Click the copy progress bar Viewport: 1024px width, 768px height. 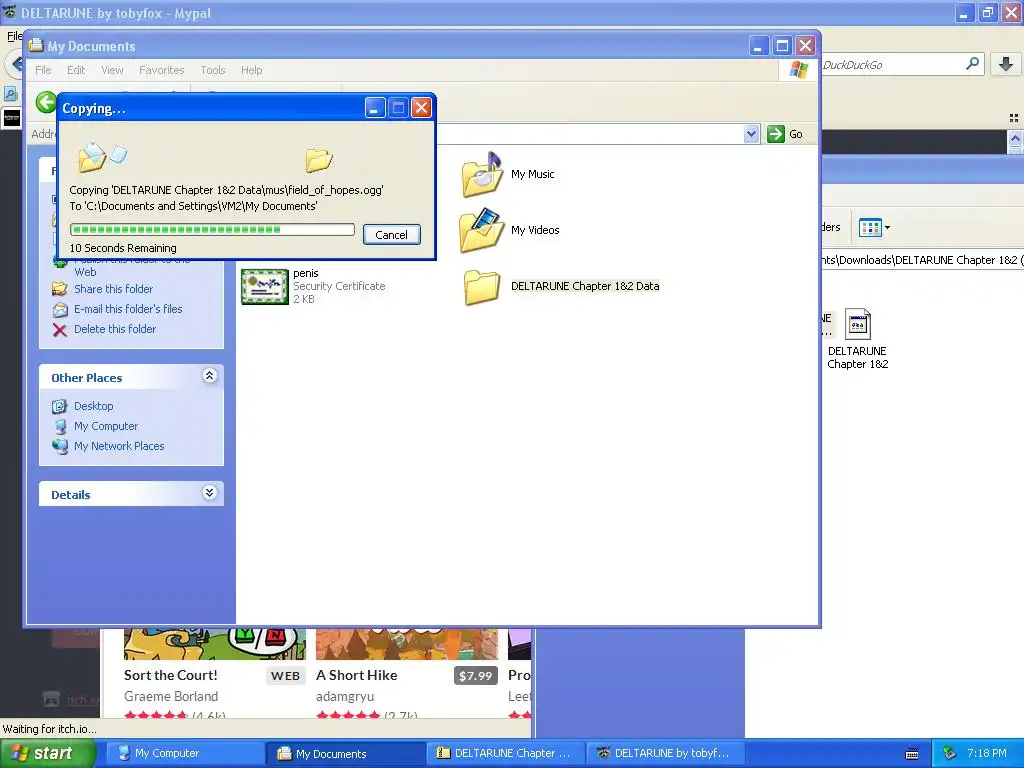[212, 229]
